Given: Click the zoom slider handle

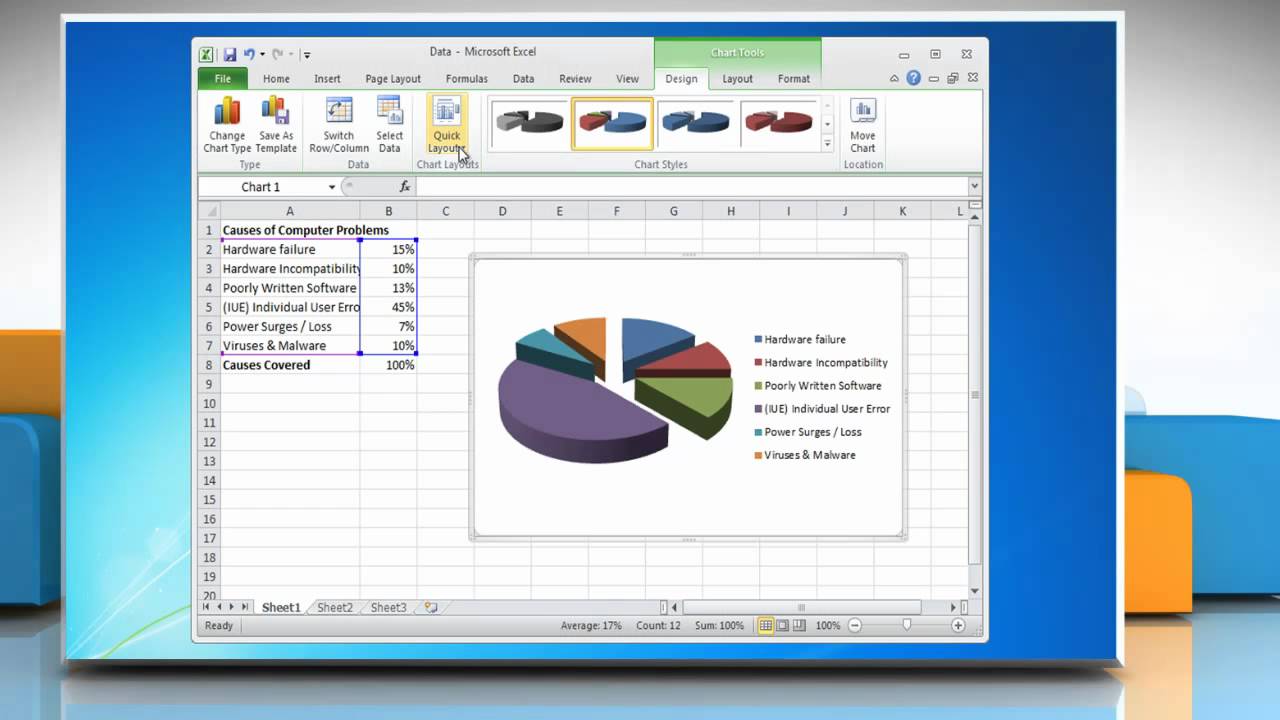Looking at the screenshot, I should click(x=907, y=626).
